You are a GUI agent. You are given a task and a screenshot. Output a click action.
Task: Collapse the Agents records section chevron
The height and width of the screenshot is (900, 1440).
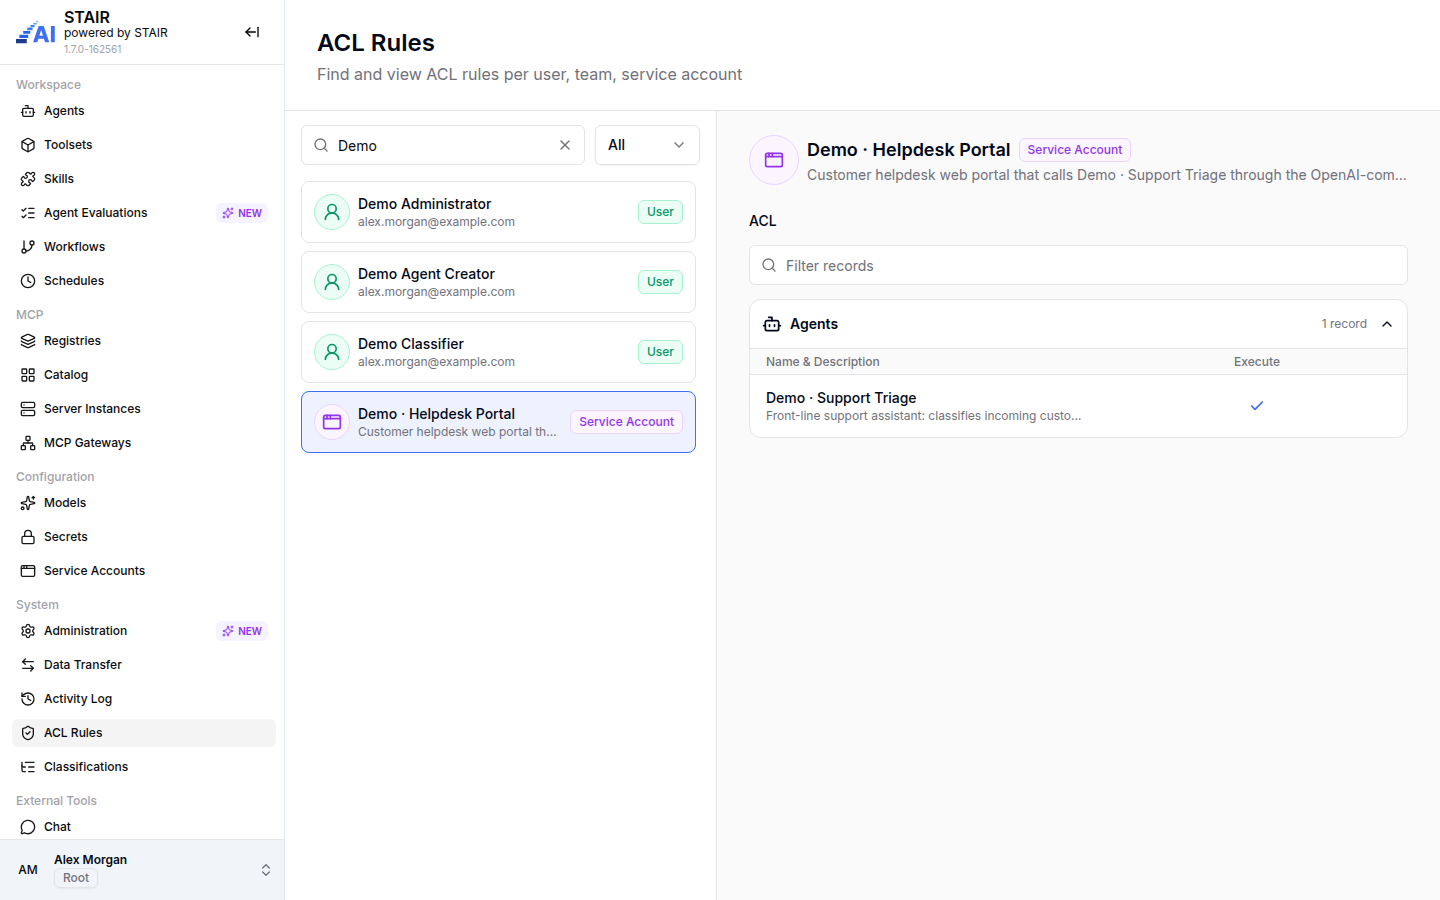click(x=1387, y=324)
